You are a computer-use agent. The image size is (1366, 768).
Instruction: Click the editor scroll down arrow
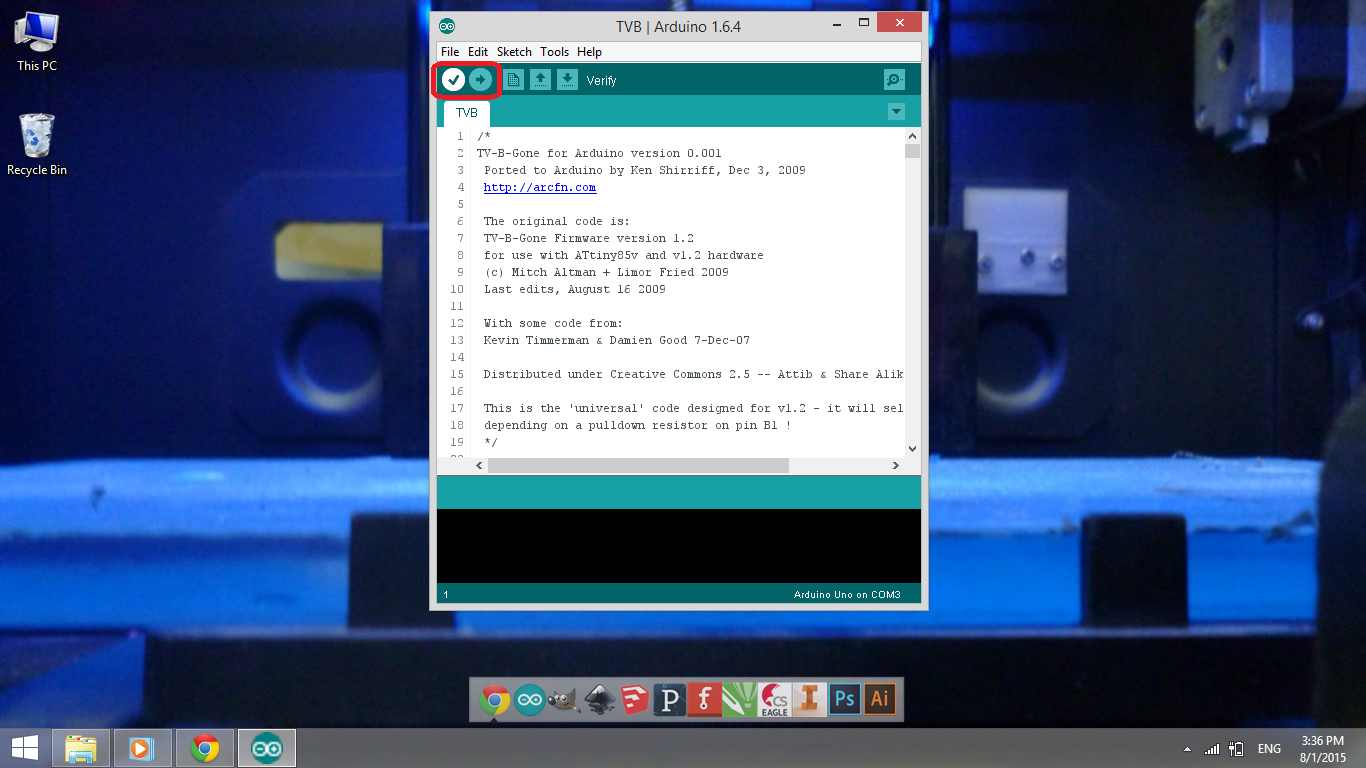(x=912, y=449)
